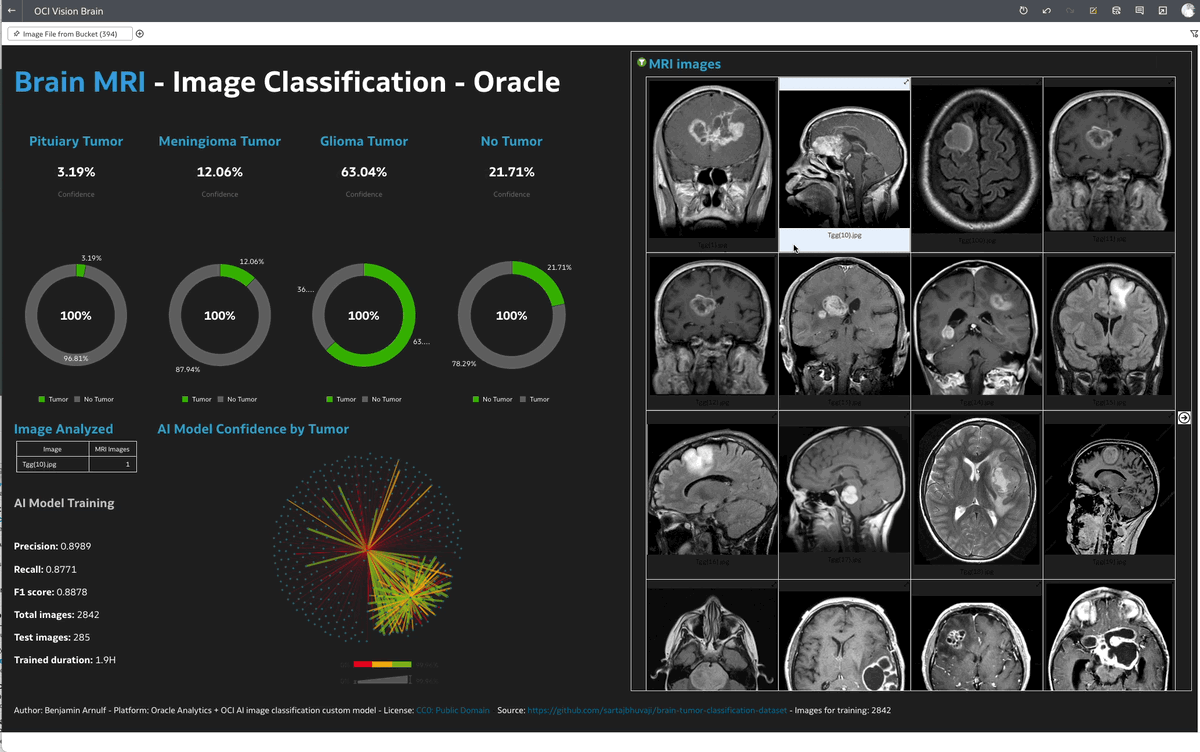Screen dimensions: 1200x752
Task: Expand the side panel arrow on the right edge
Action: (1184, 417)
